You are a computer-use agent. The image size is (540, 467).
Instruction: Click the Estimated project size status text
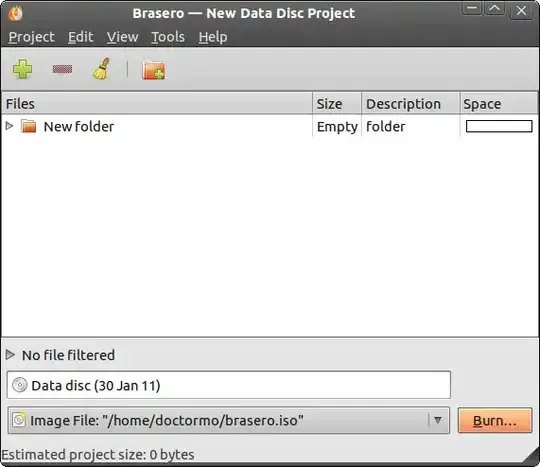[x=98, y=455]
